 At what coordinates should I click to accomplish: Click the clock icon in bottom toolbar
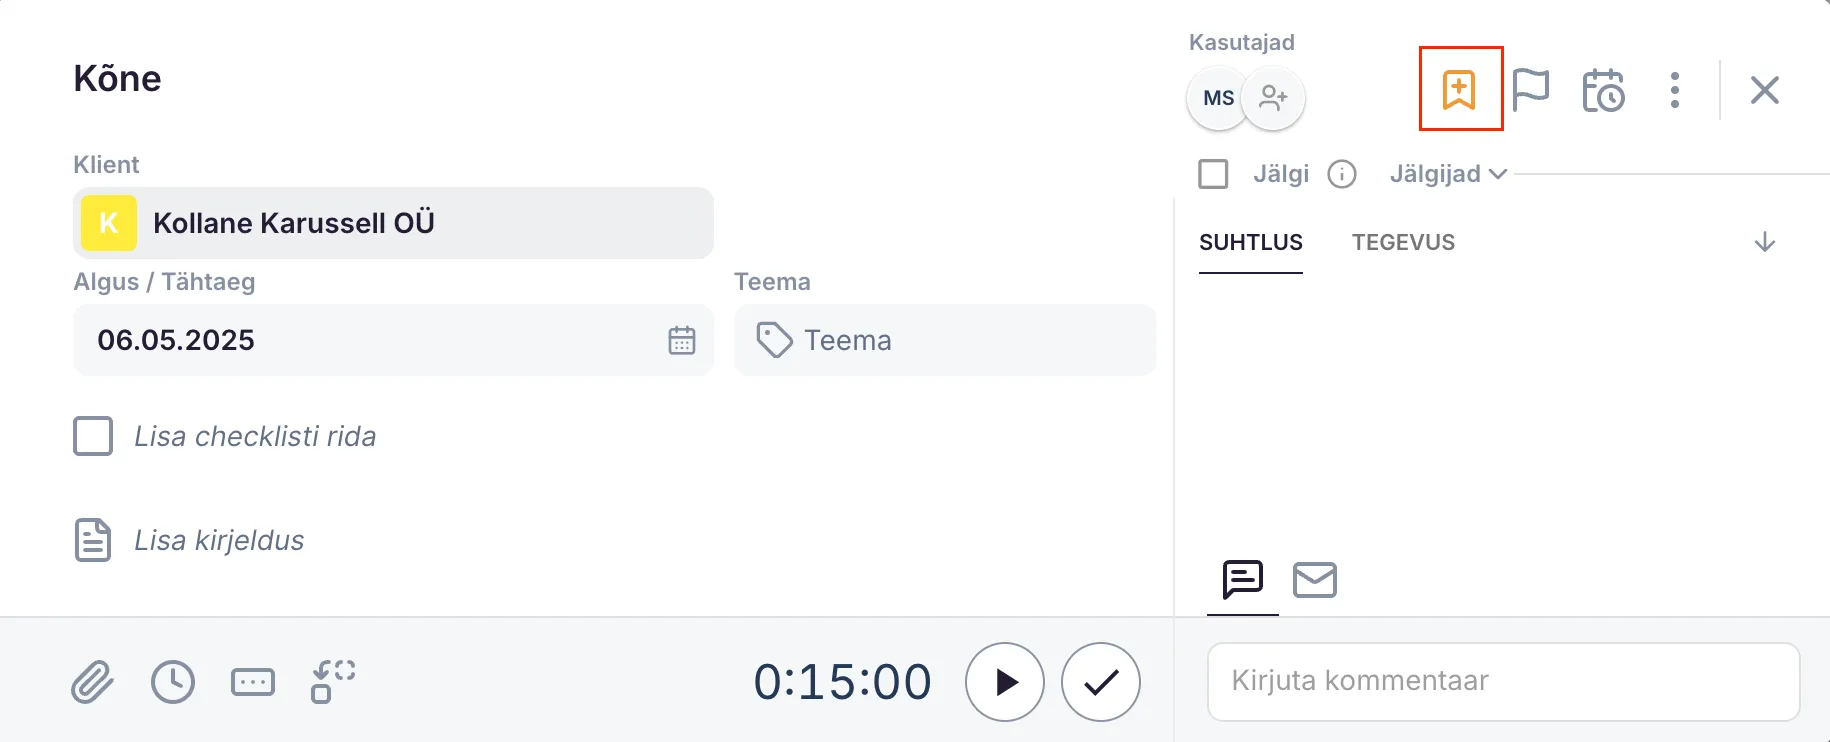tap(173, 682)
